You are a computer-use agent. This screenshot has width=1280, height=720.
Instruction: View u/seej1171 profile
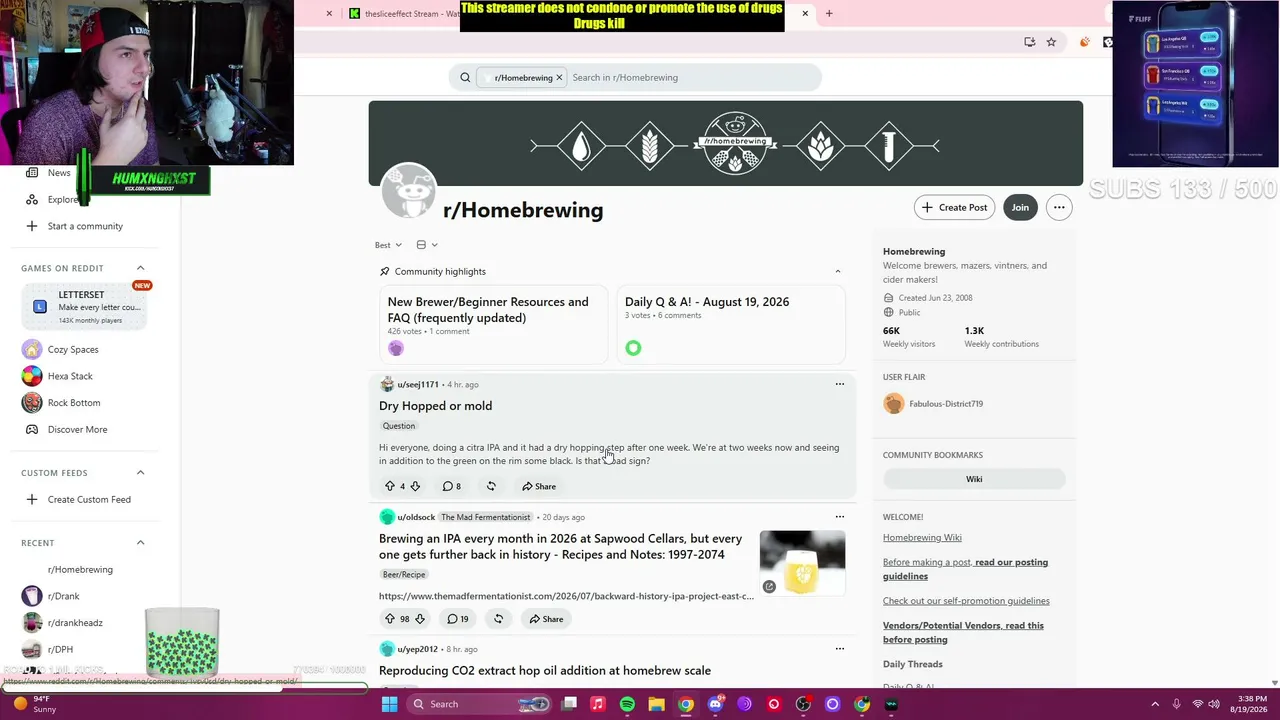[x=418, y=385]
